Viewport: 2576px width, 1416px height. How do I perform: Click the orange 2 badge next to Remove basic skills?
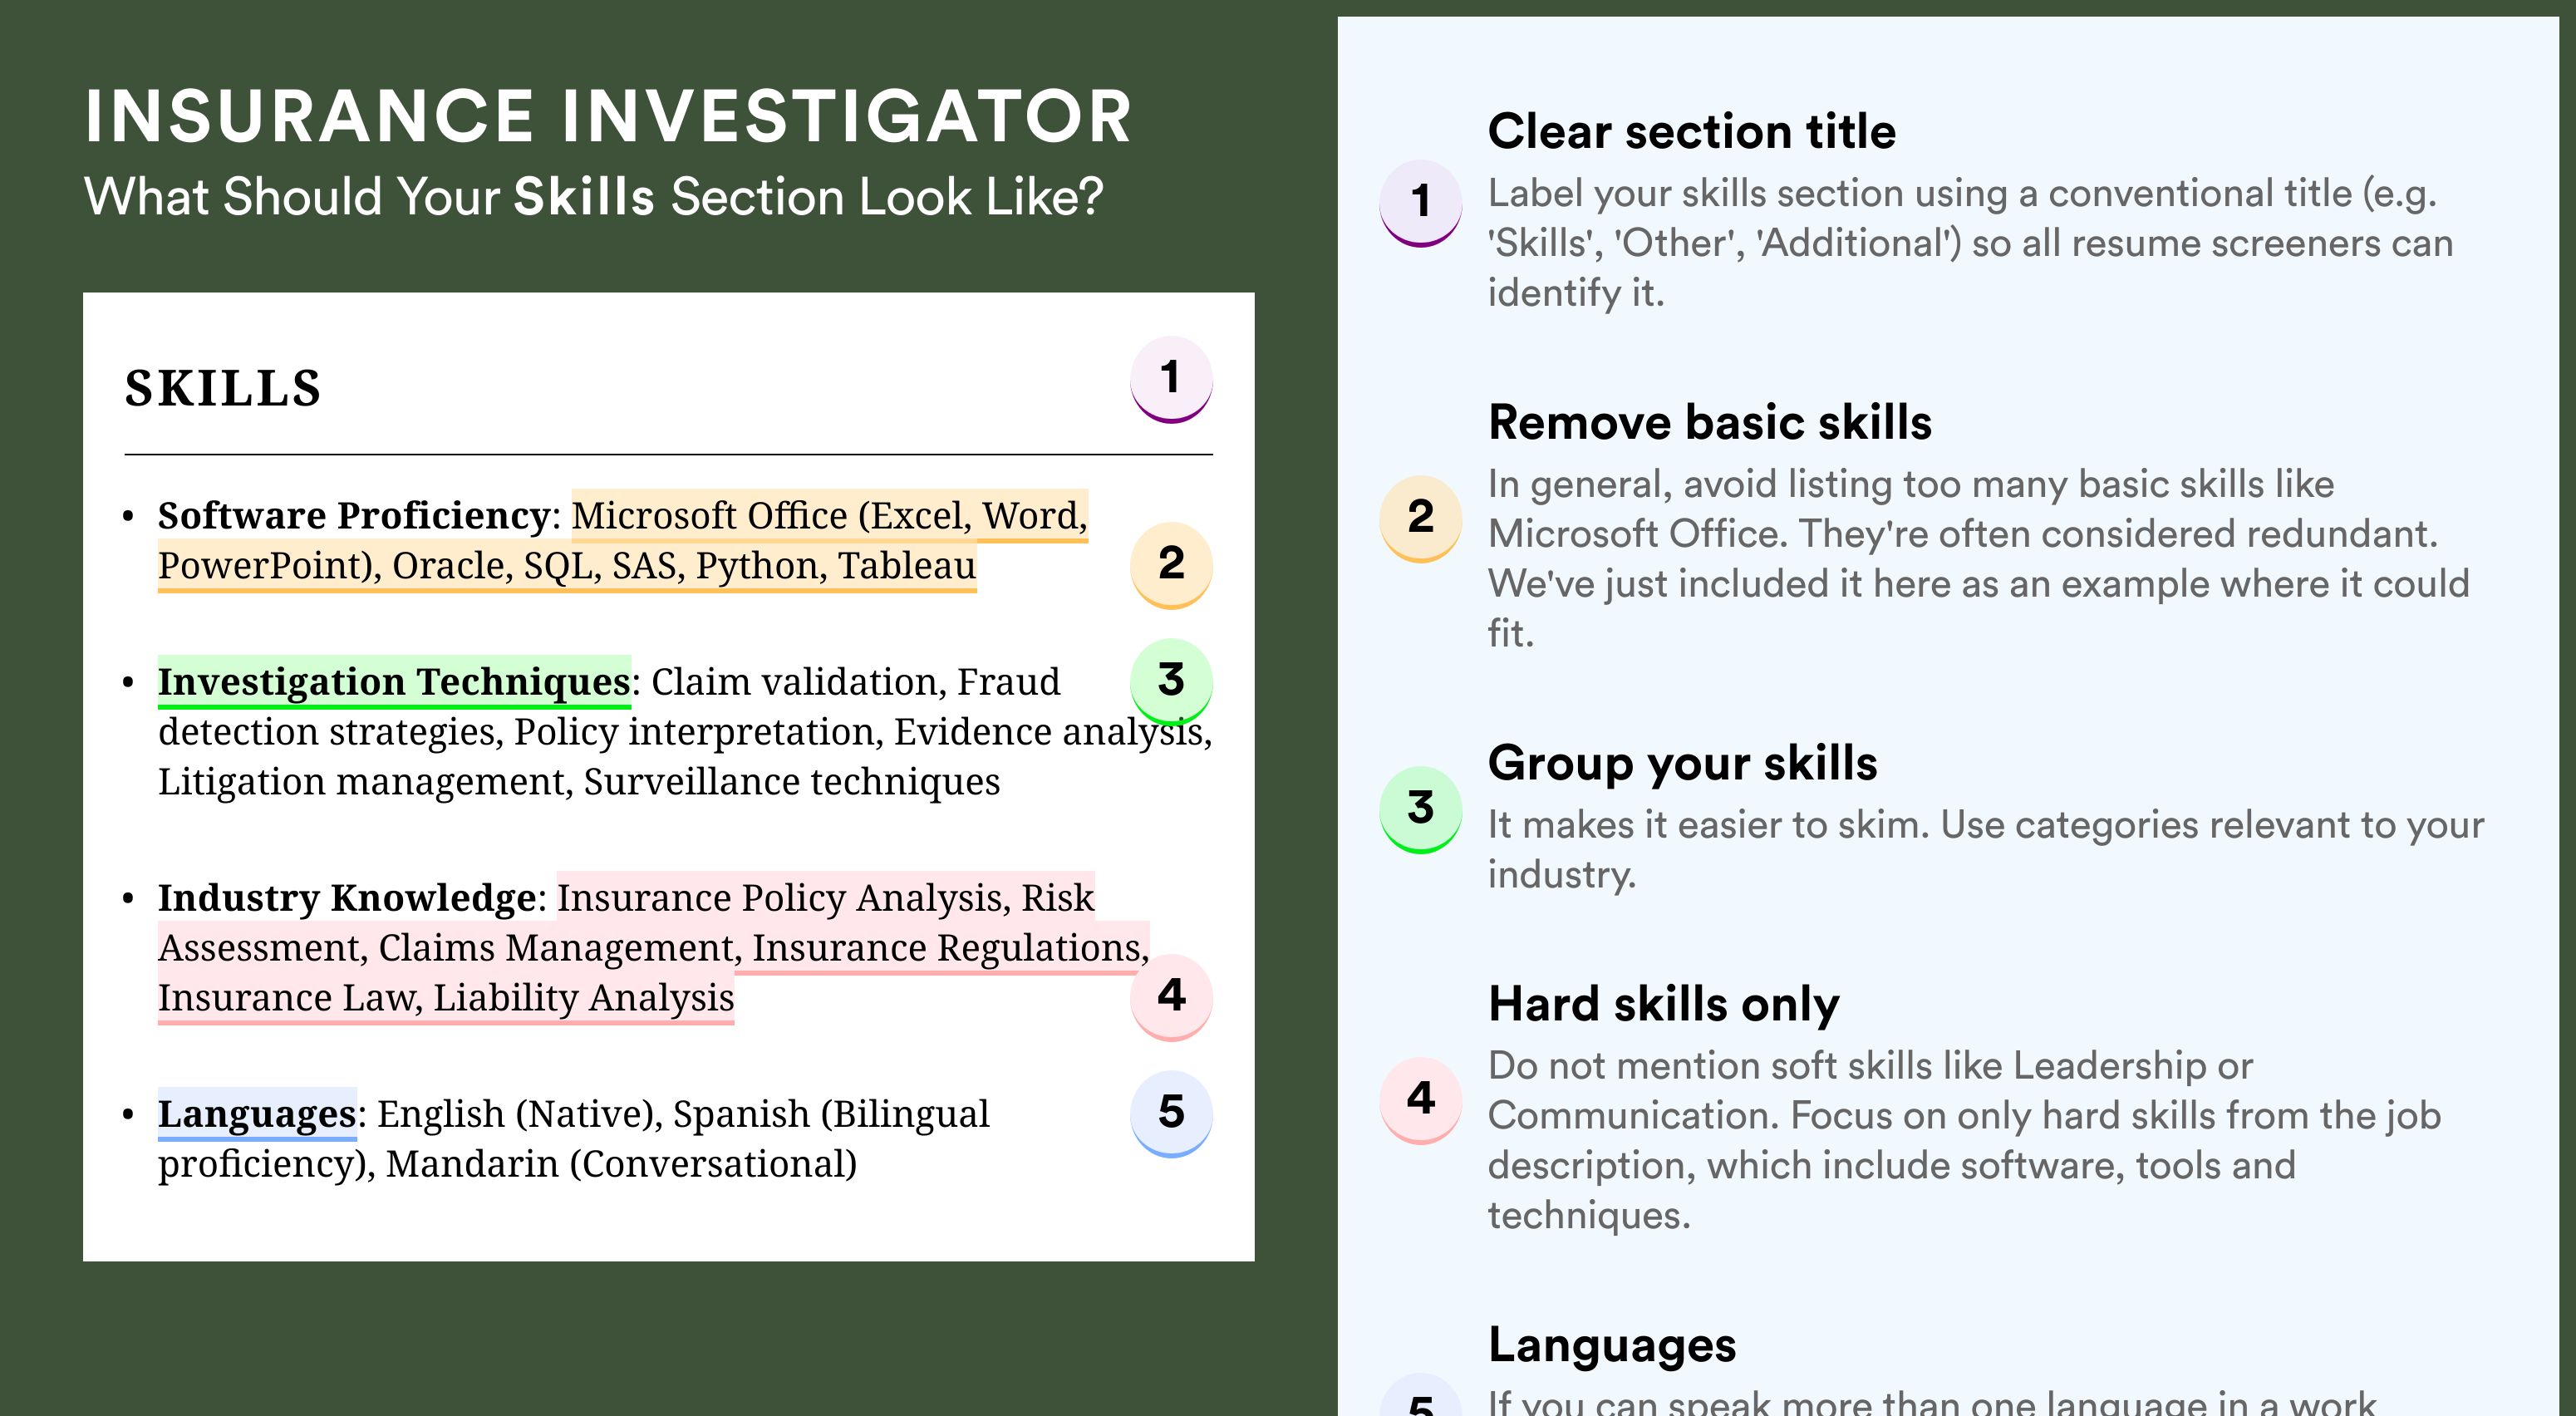pos(1421,519)
